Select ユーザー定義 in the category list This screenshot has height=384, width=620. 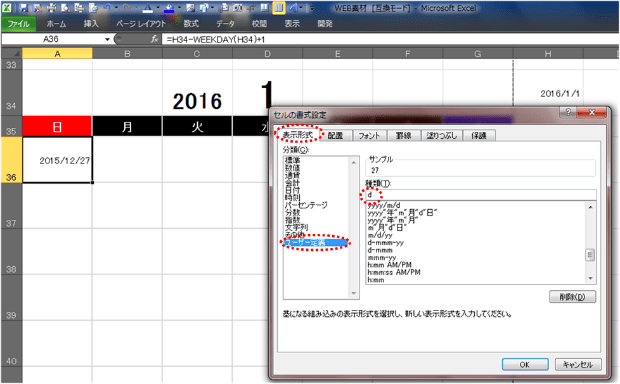coord(316,242)
